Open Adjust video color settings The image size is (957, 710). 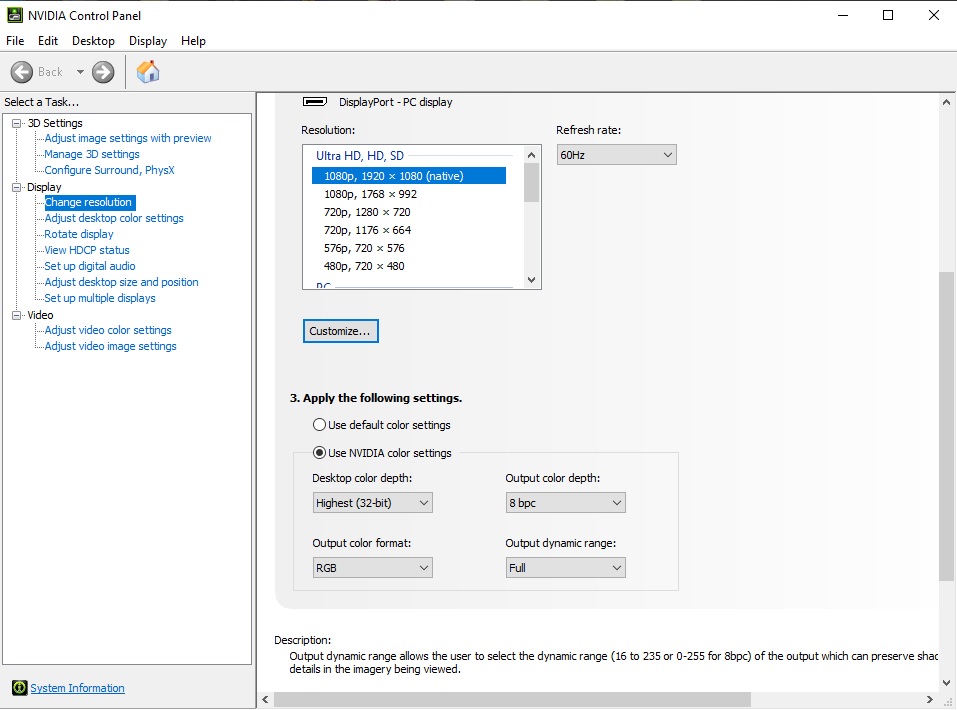tap(108, 330)
